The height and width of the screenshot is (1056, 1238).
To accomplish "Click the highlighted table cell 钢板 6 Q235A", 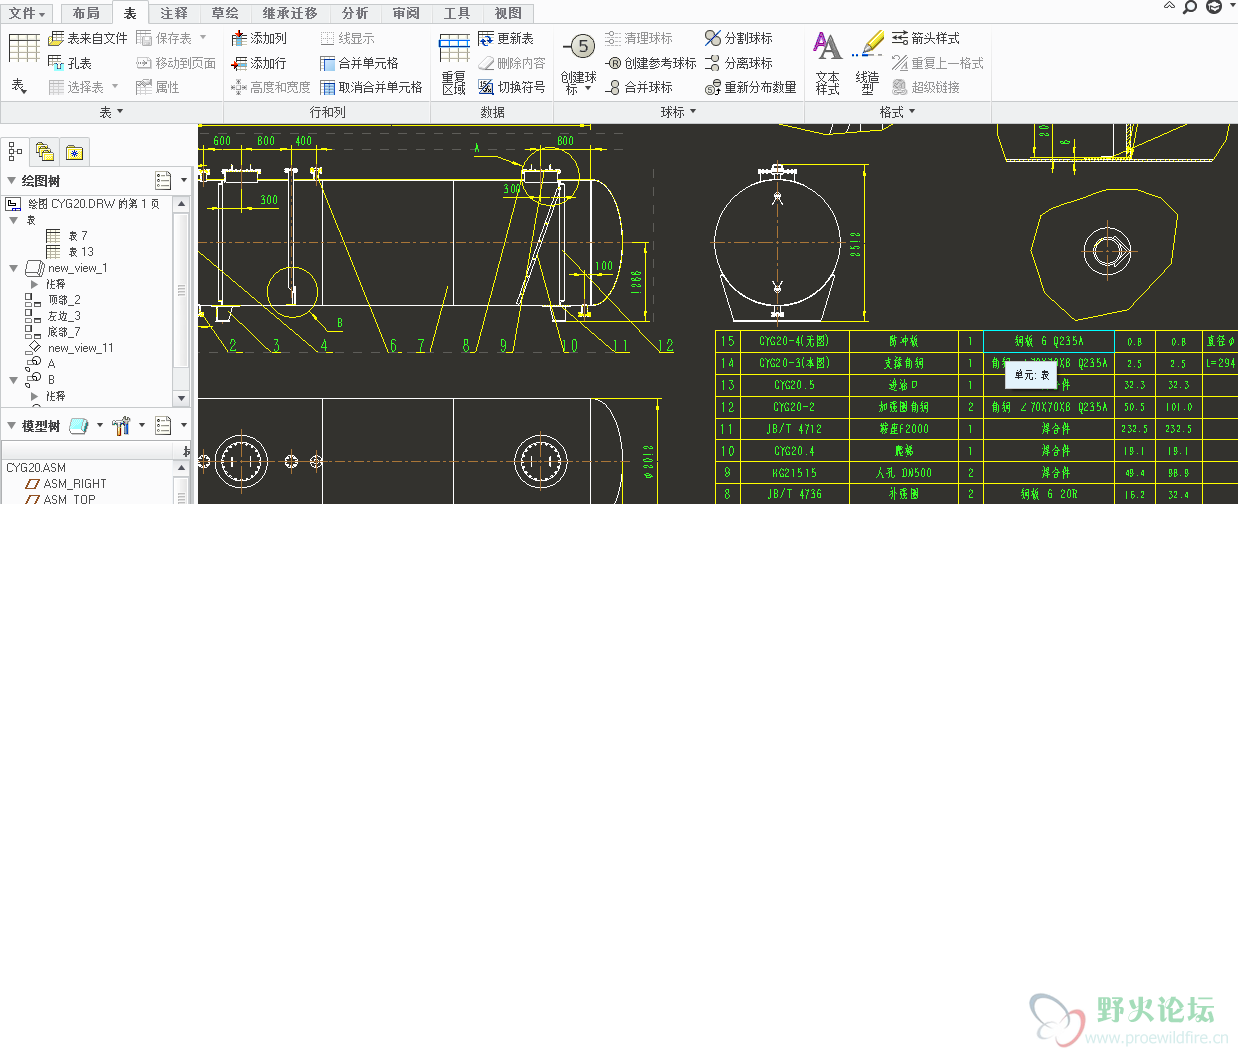I will [1049, 341].
